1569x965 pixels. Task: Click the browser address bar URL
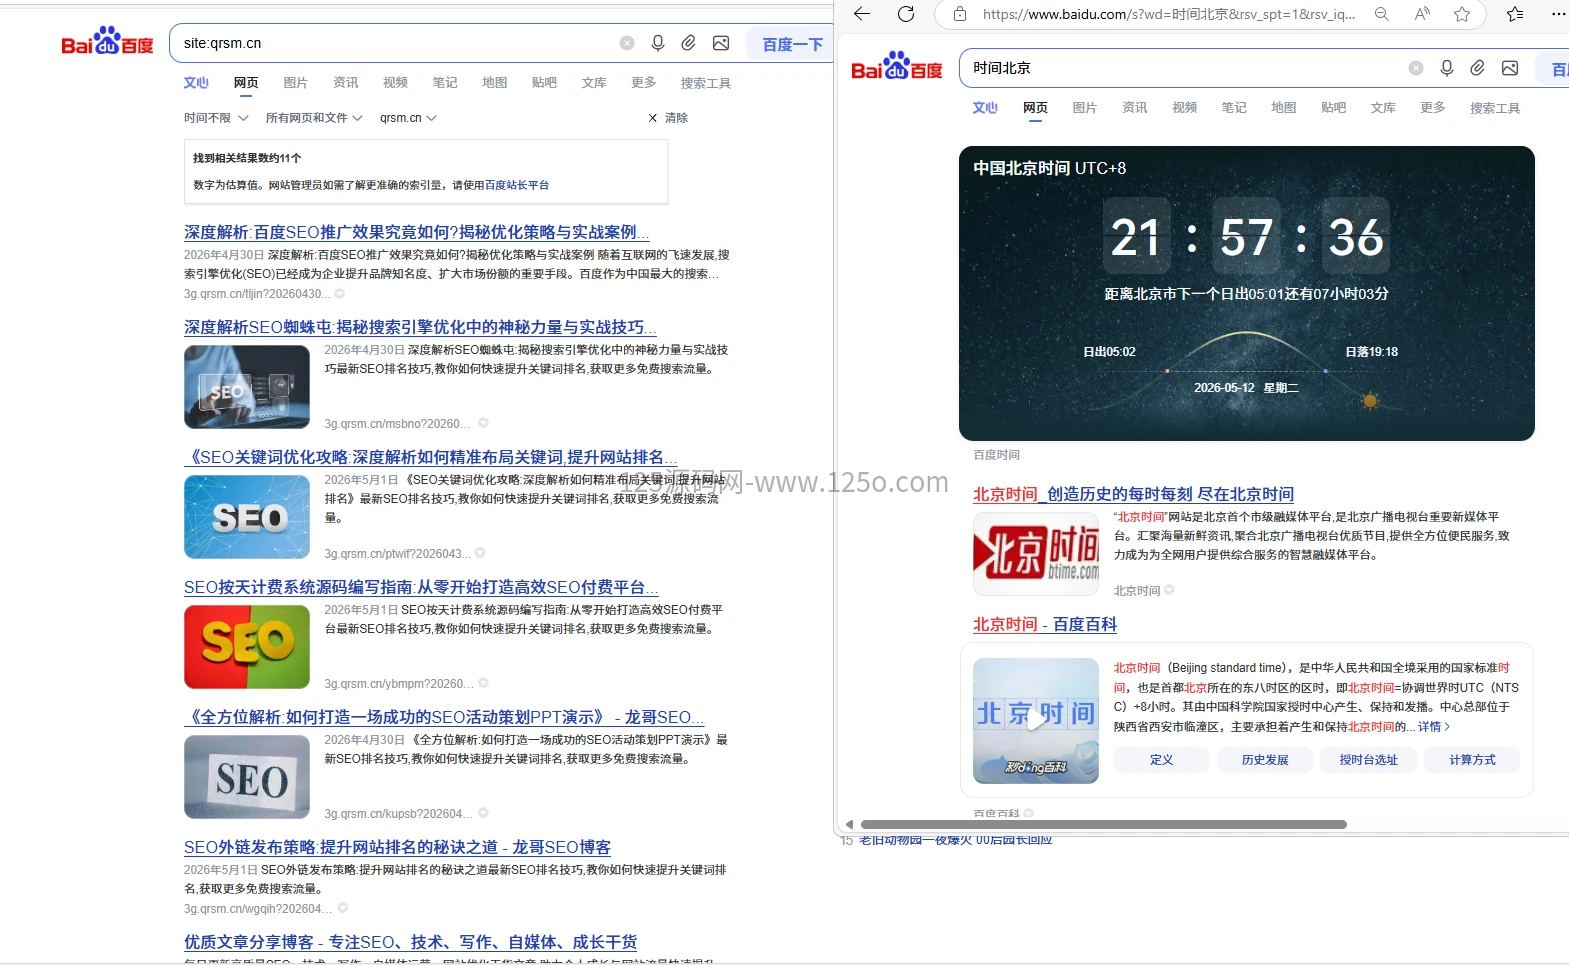coord(1169,14)
